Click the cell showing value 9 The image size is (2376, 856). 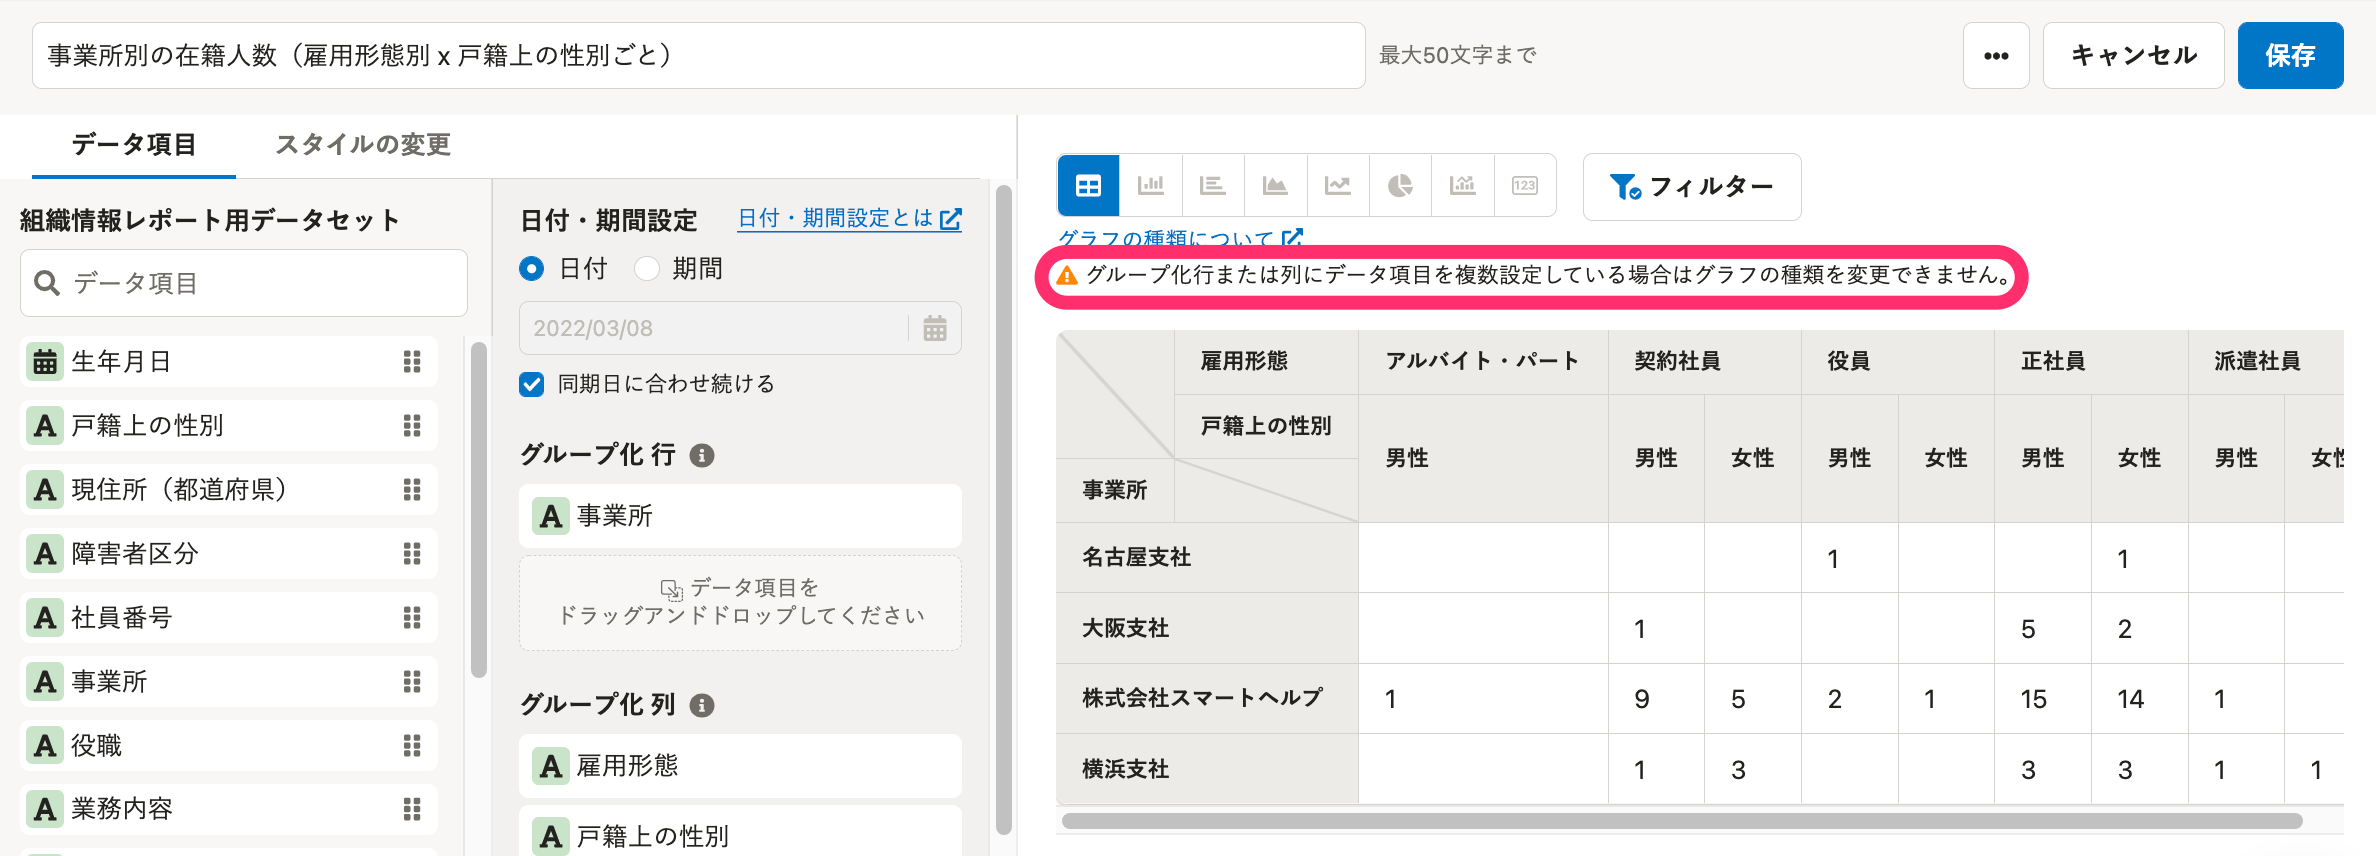[x=1656, y=699]
